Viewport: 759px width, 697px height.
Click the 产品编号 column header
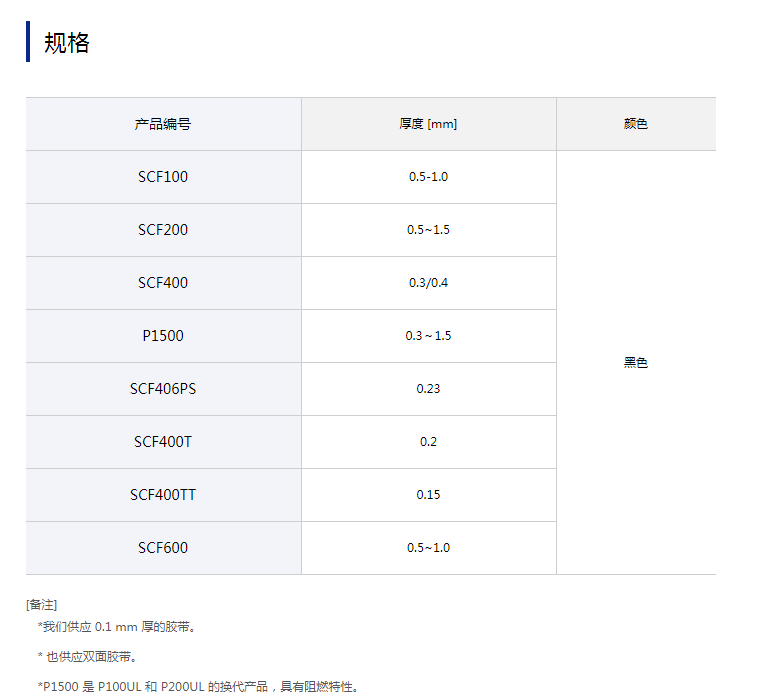163,124
